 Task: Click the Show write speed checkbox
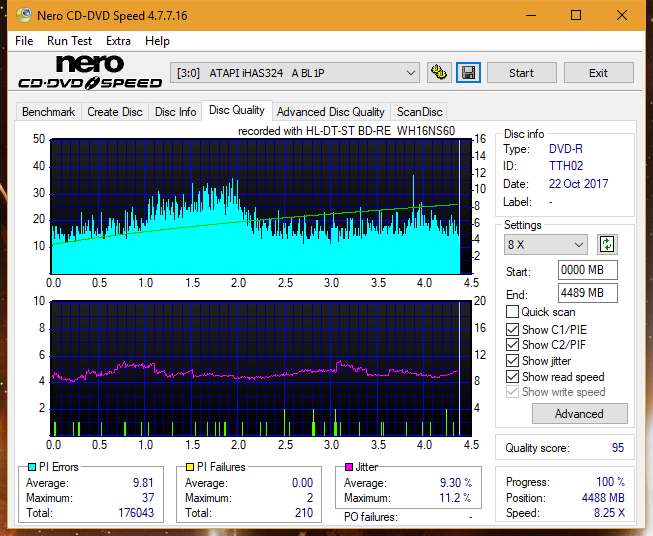point(512,392)
